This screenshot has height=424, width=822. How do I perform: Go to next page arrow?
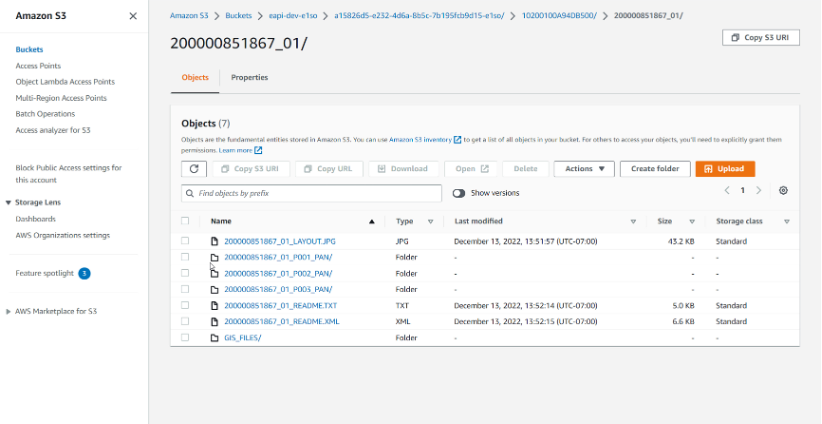tap(759, 190)
